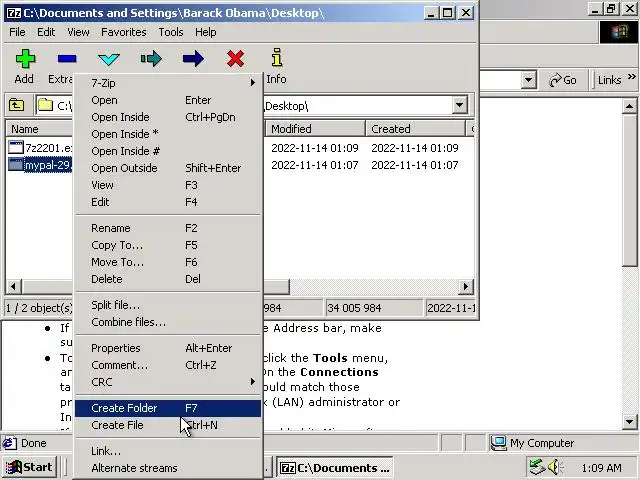
Task: Select Edit F4 context menu entry
Action: point(168,202)
